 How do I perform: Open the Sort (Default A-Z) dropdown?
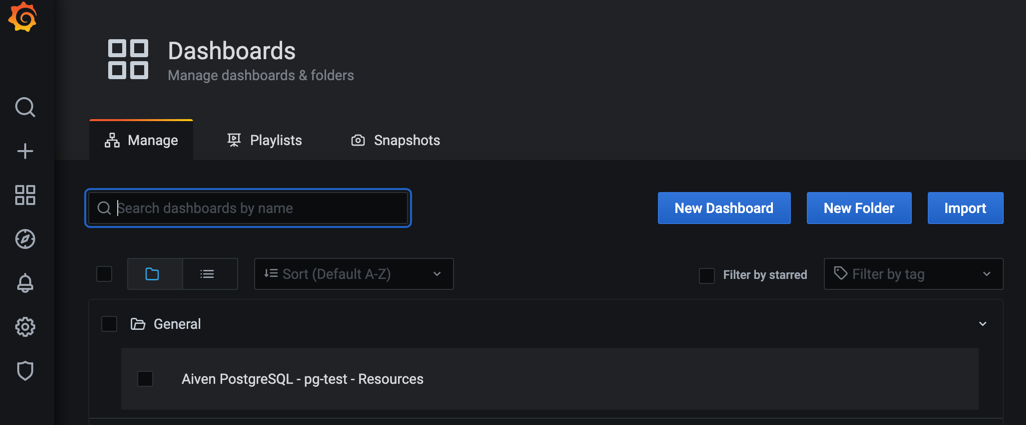[353, 274]
